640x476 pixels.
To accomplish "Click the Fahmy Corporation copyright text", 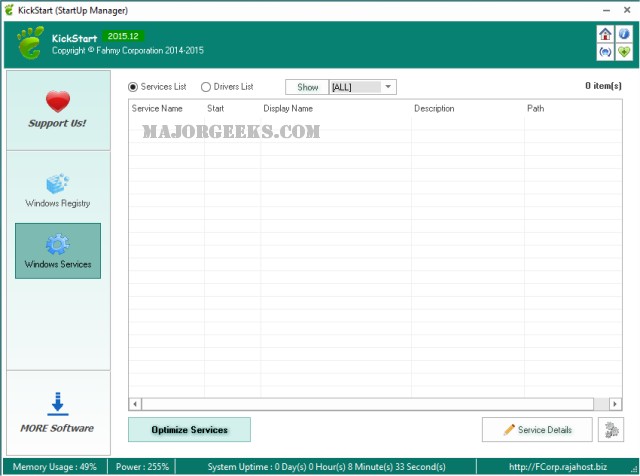I will coord(127,51).
